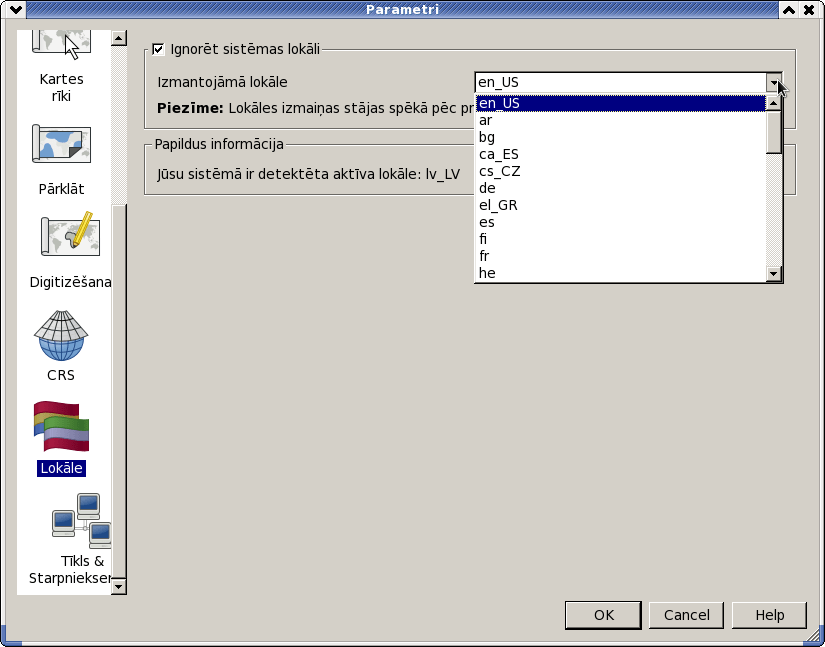Select el_GR locale option

coord(621,205)
